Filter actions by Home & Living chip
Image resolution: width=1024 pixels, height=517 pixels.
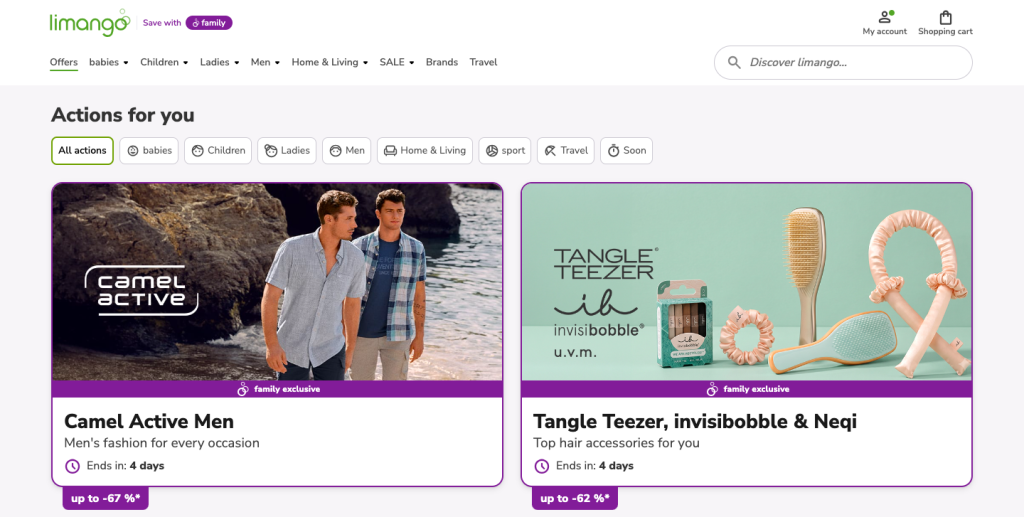(x=424, y=151)
